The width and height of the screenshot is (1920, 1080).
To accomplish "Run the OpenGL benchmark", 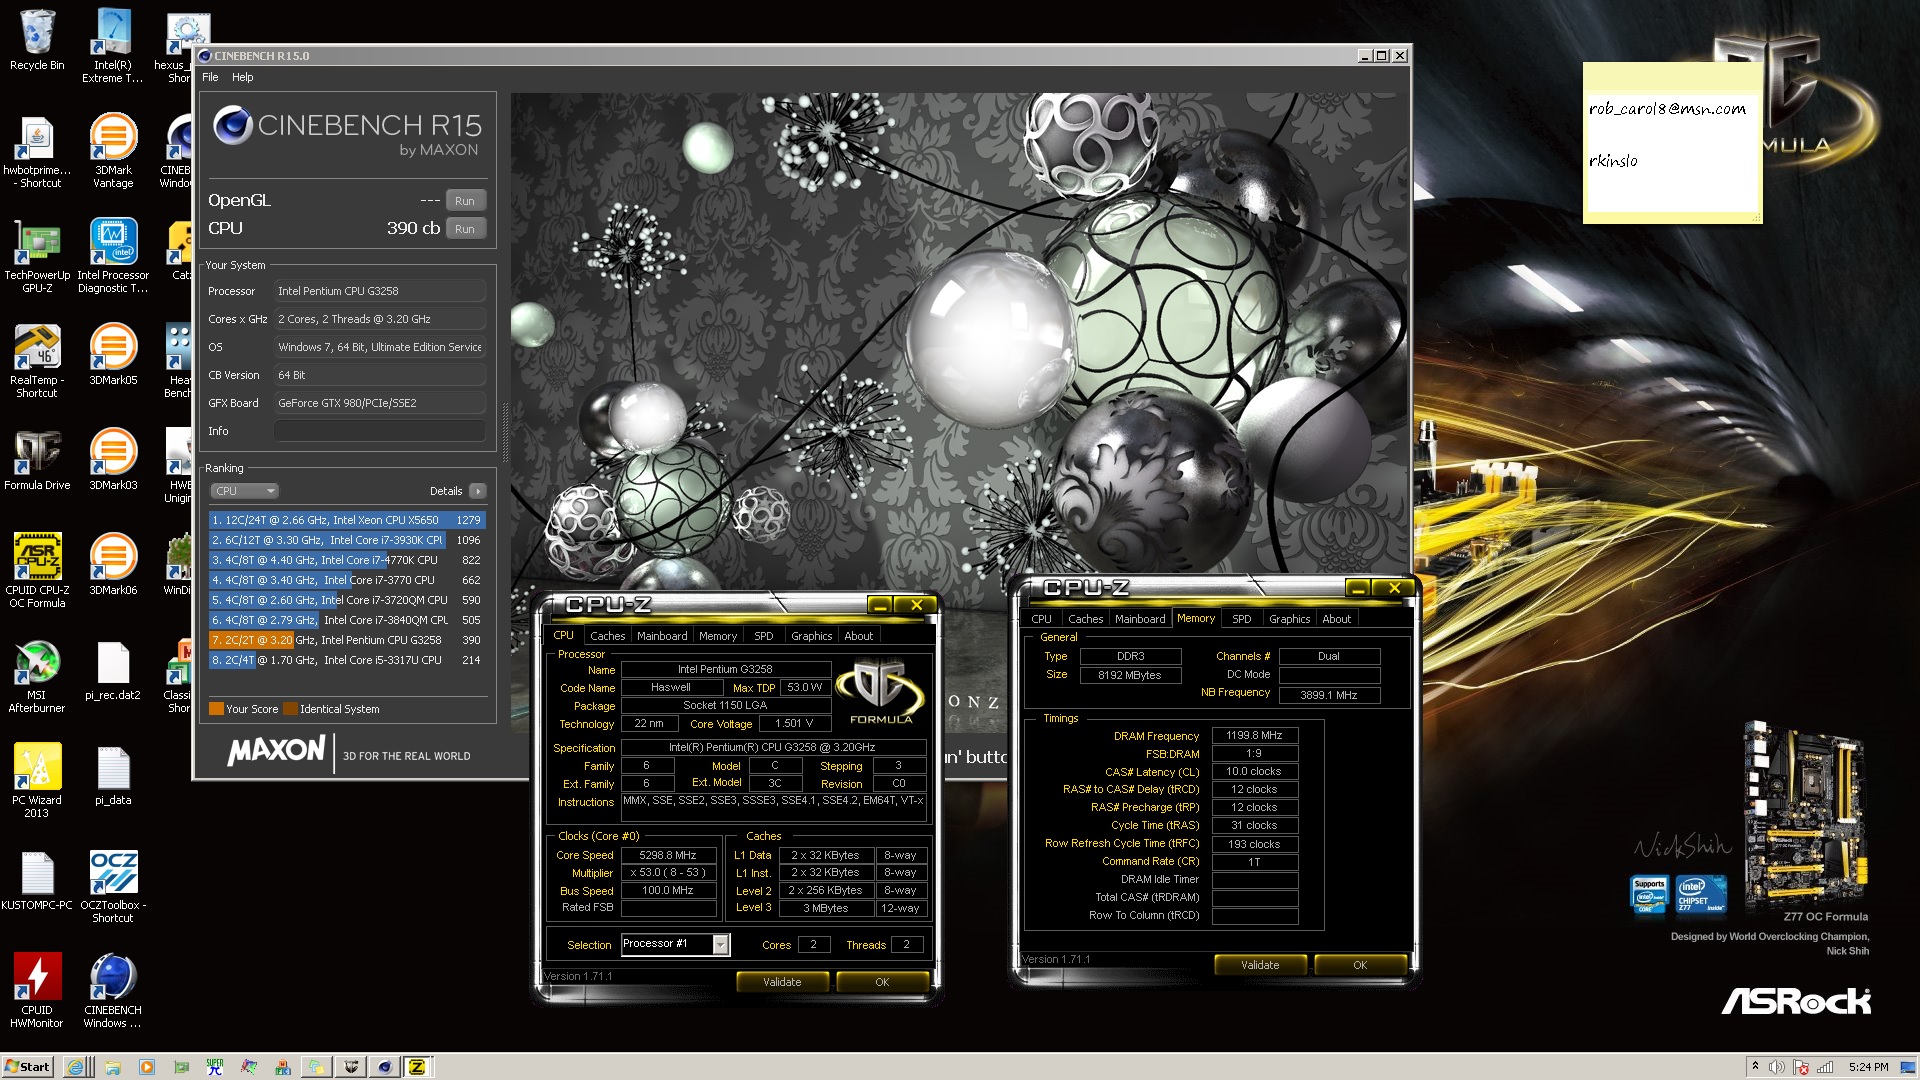I will [x=465, y=201].
